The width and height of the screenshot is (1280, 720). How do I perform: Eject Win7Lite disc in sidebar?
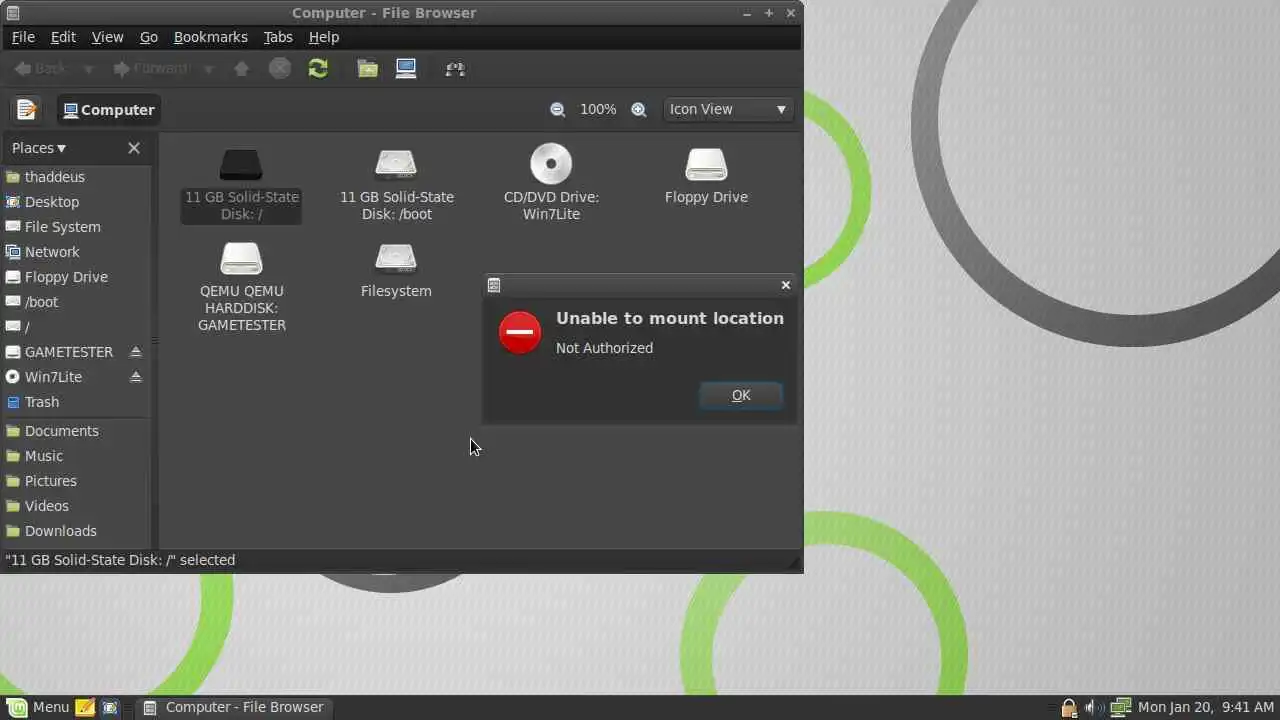click(136, 377)
